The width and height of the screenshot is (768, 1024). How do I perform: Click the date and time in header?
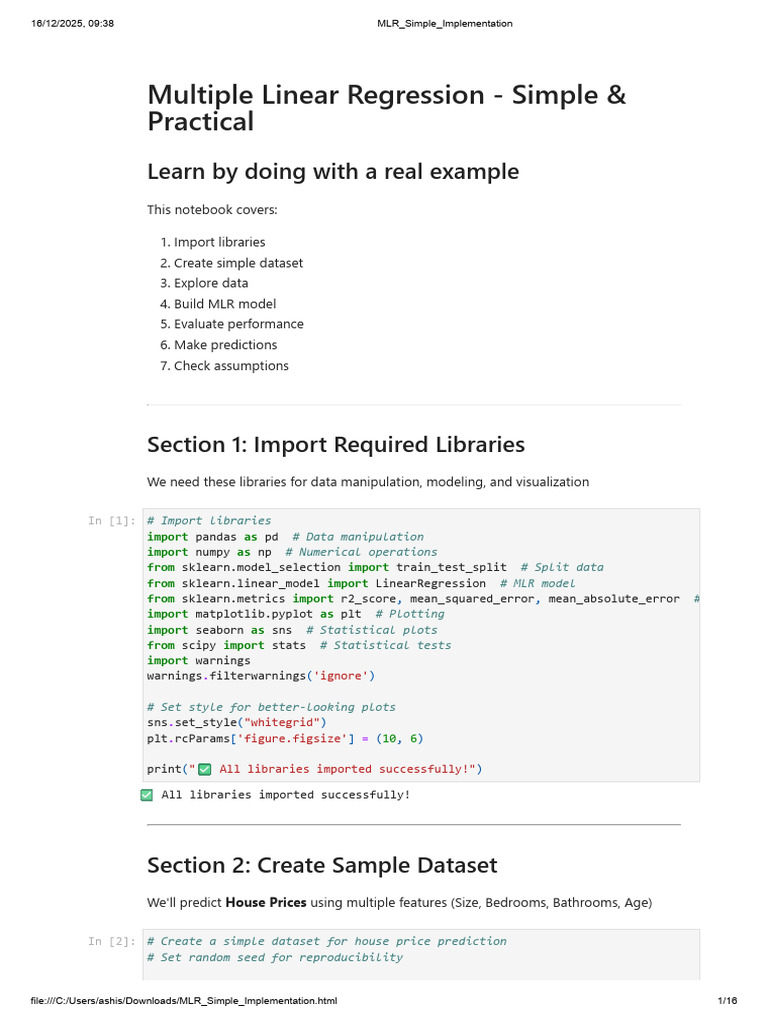[72, 24]
